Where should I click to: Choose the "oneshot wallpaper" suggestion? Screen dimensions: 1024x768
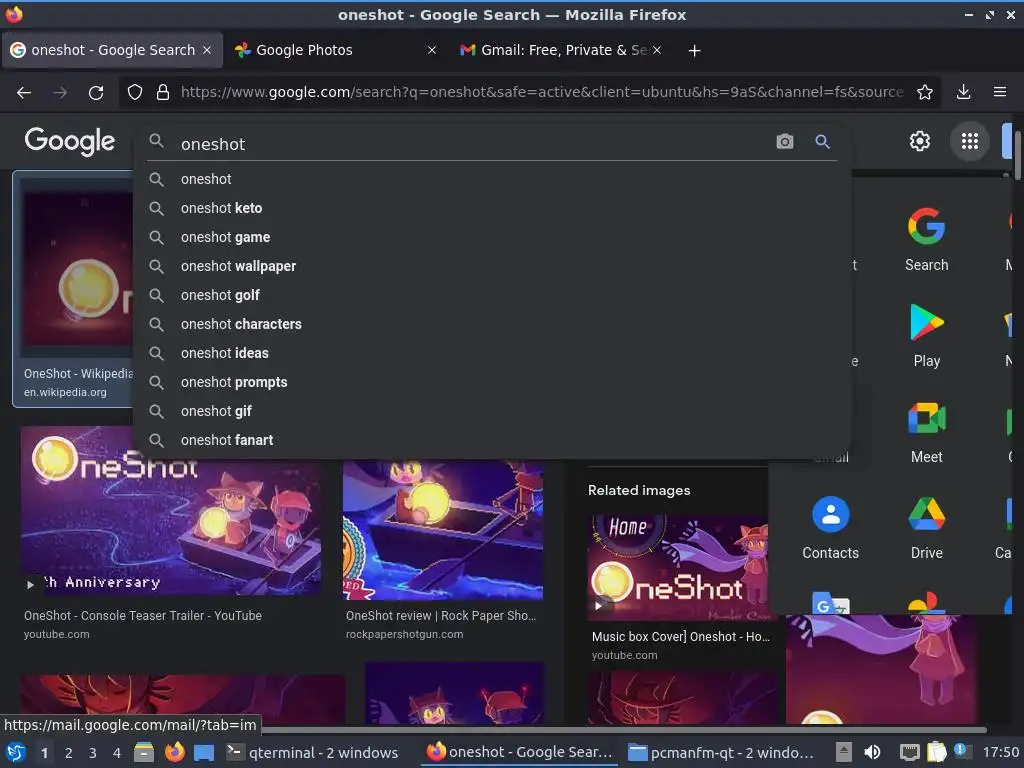[492, 266]
